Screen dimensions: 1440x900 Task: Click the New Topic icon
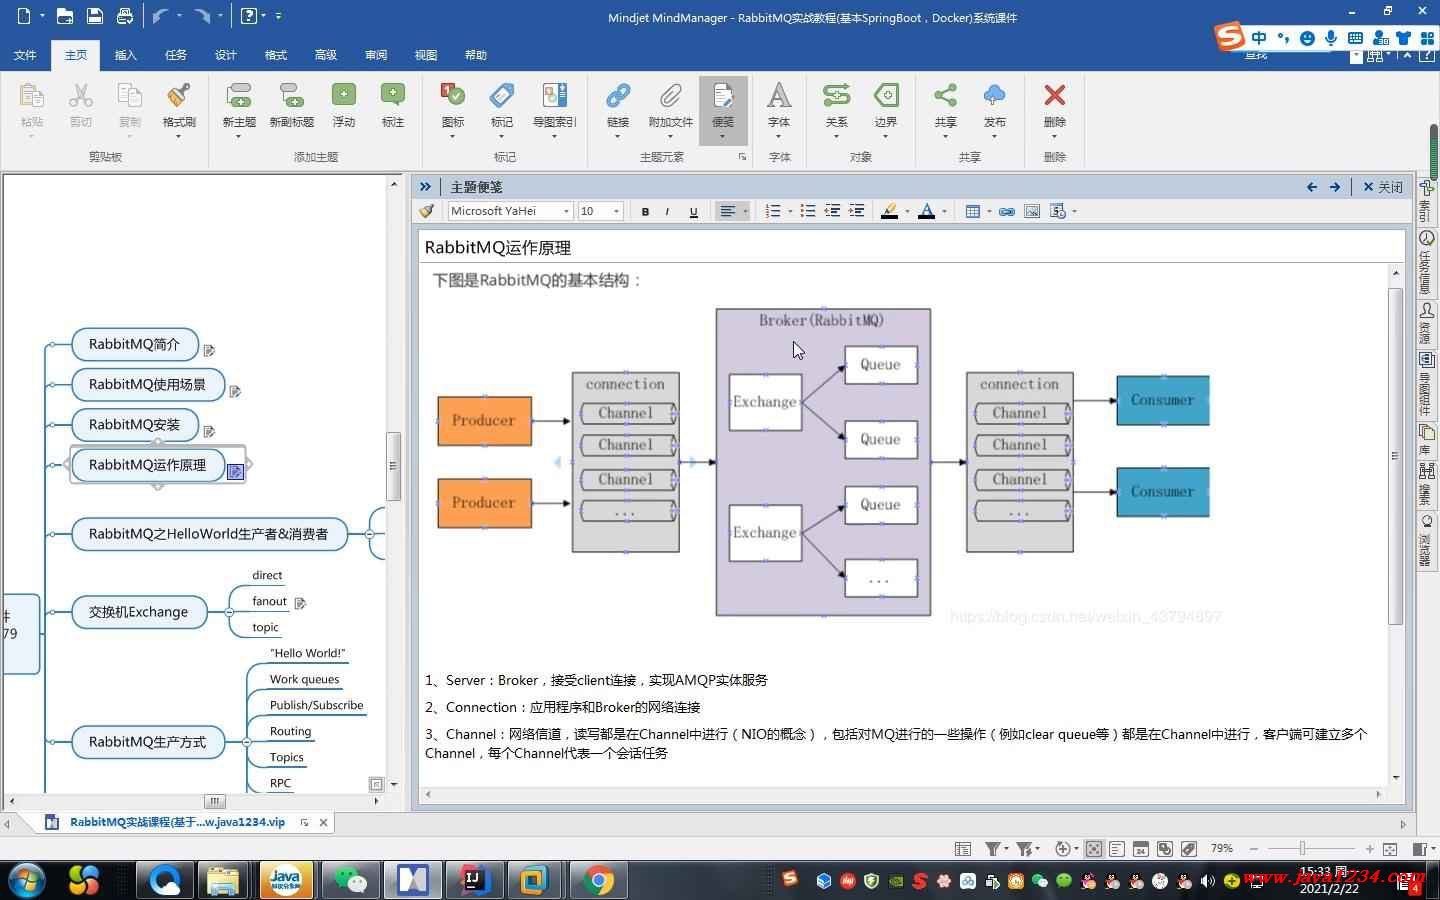(239, 96)
